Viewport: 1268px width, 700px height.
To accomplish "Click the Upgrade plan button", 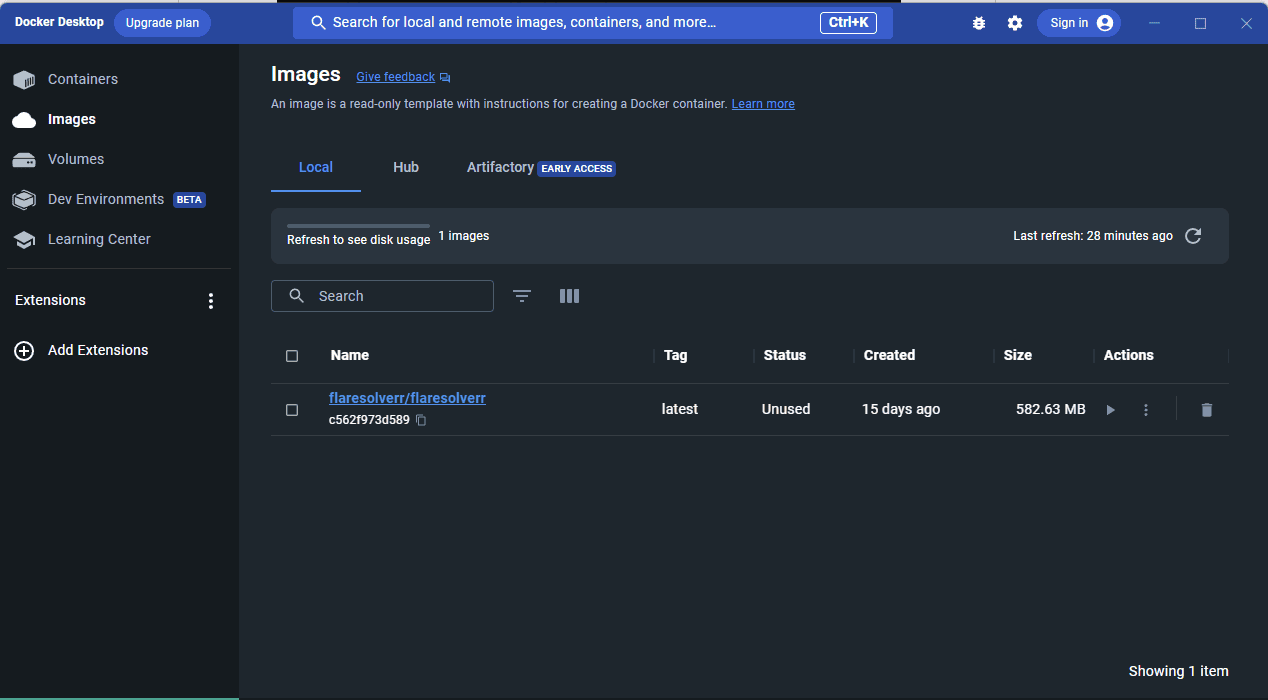I will [x=162, y=23].
